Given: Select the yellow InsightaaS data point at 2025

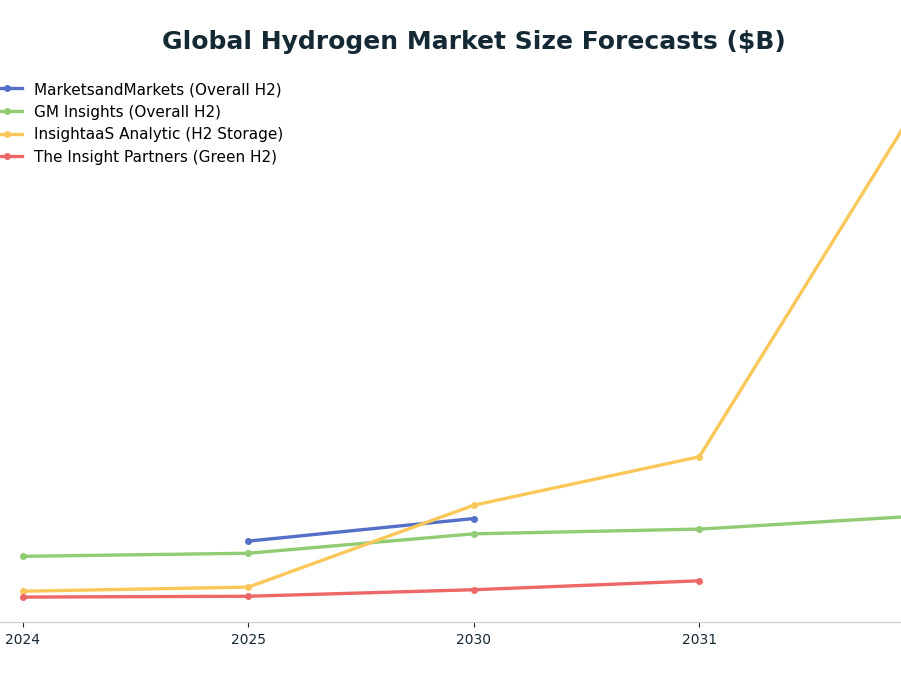Looking at the screenshot, I should (x=248, y=587).
